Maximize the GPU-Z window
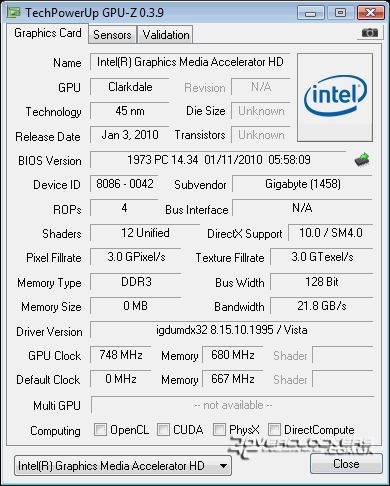The height and width of the screenshot is (486, 390). tap(340, 13)
